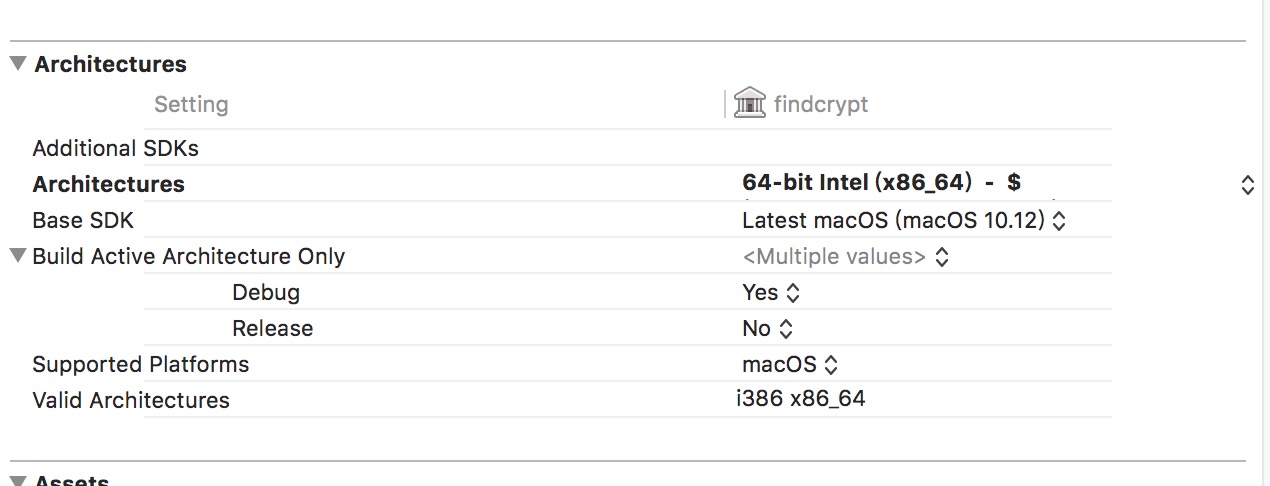Collapse Build Active Architecture Only disclosure triangle

17,256
